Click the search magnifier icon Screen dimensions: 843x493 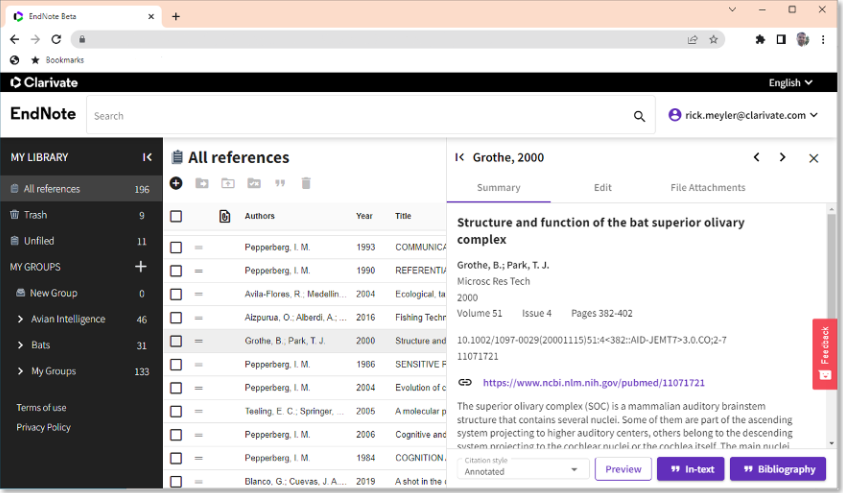tap(639, 116)
